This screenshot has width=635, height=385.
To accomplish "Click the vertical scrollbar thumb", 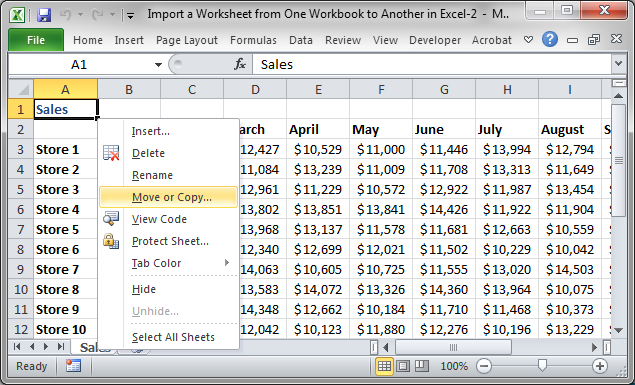I will point(618,160).
